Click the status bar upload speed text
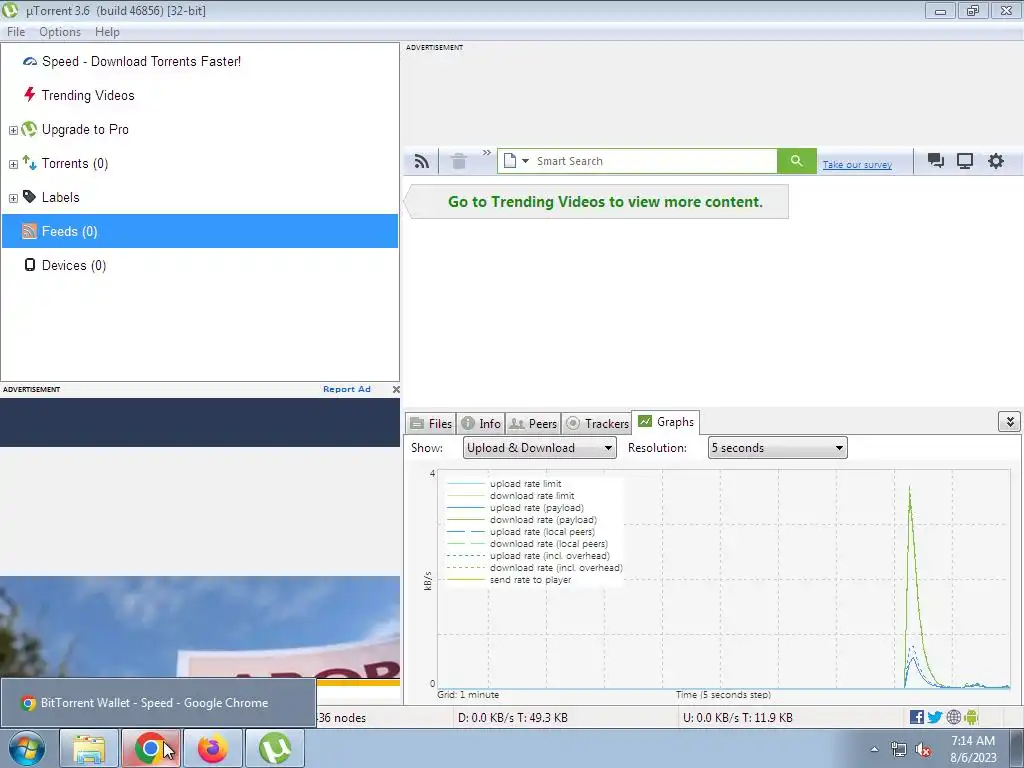Screen dimensions: 1024x768 click(x=737, y=718)
